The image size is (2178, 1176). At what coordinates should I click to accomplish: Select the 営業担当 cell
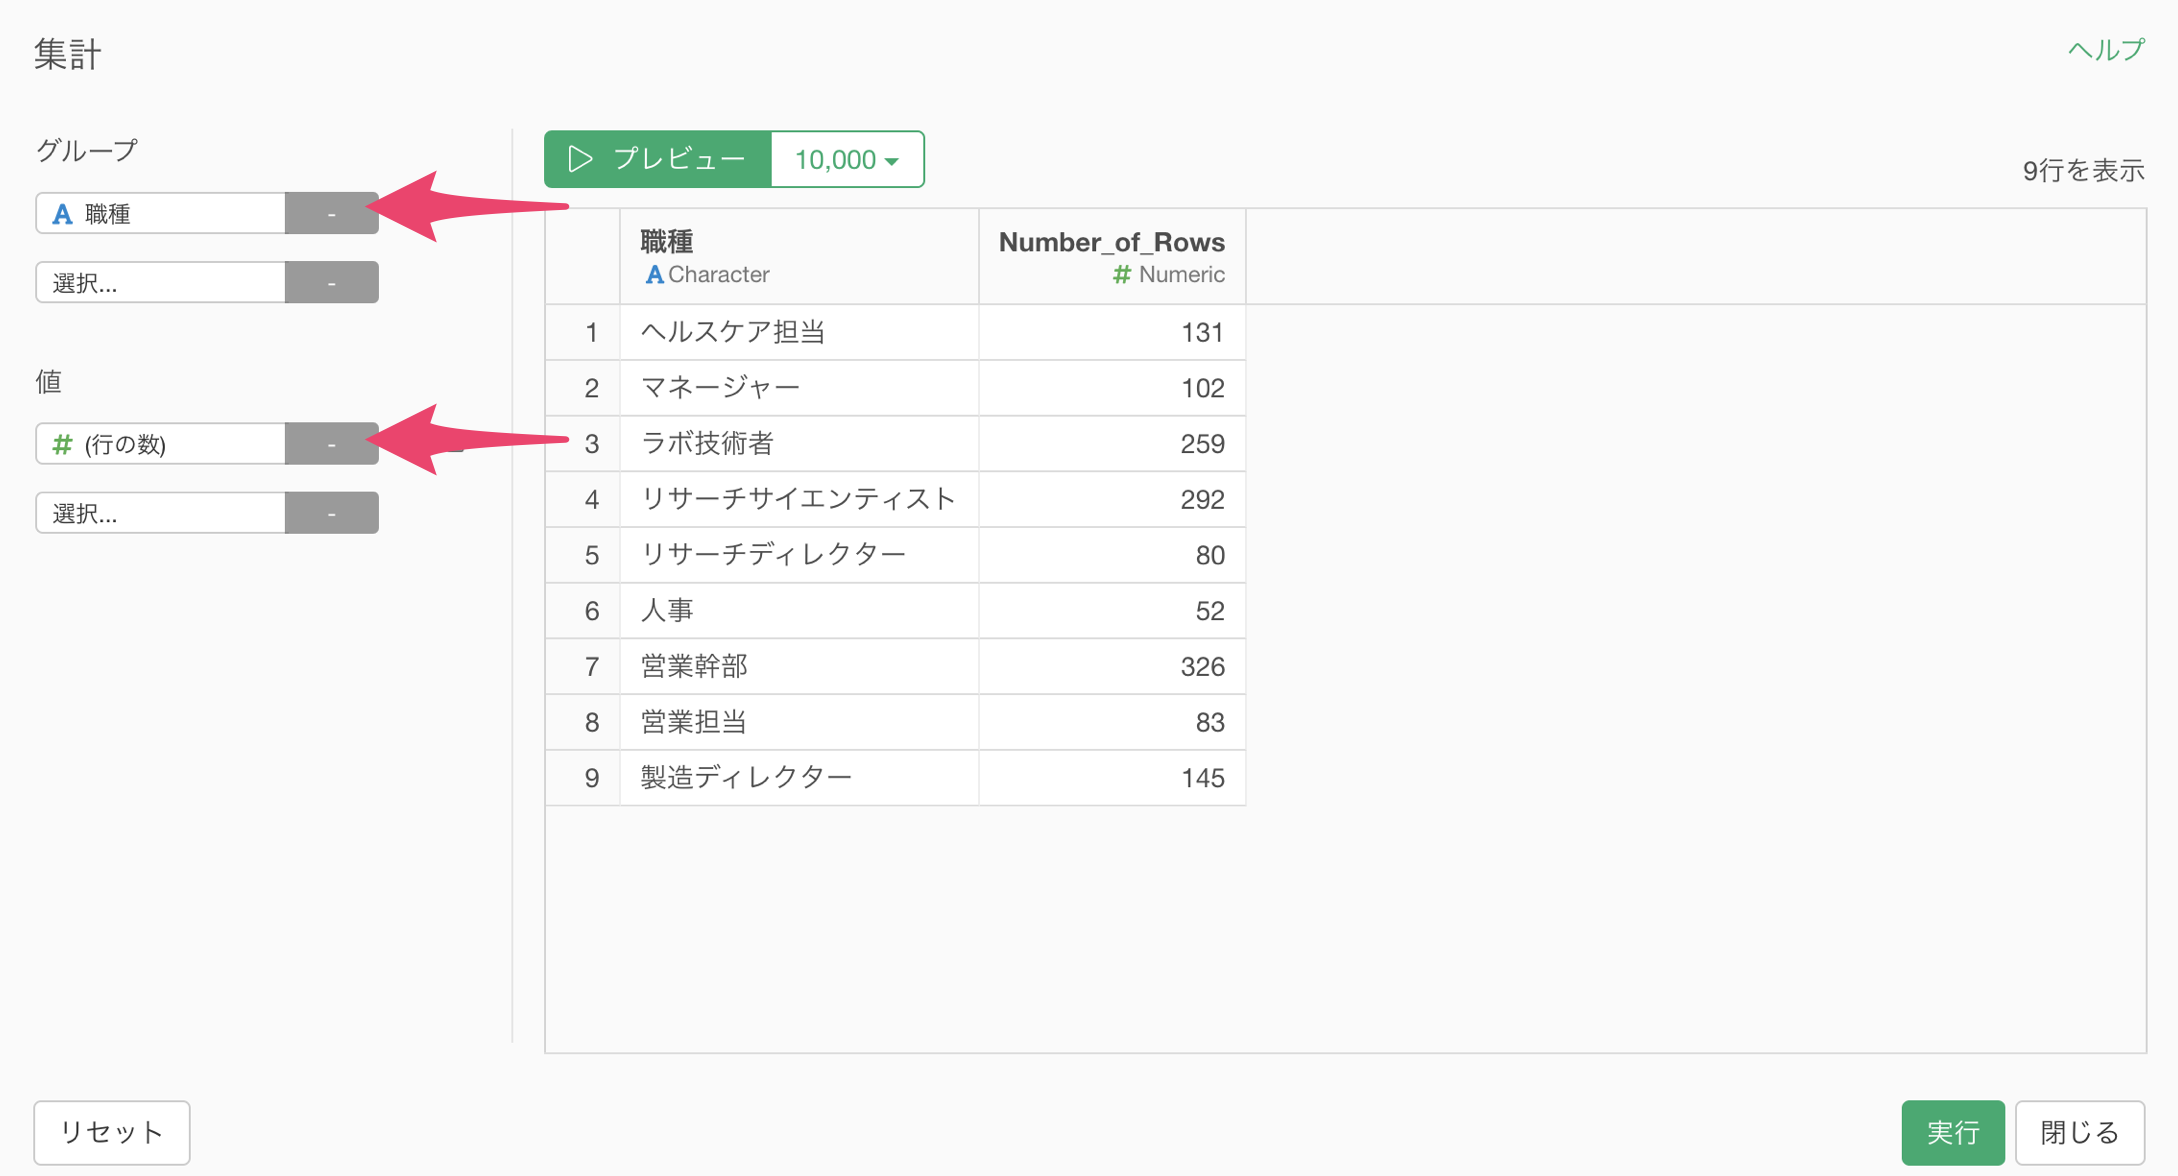pyautogui.click(x=799, y=722)
